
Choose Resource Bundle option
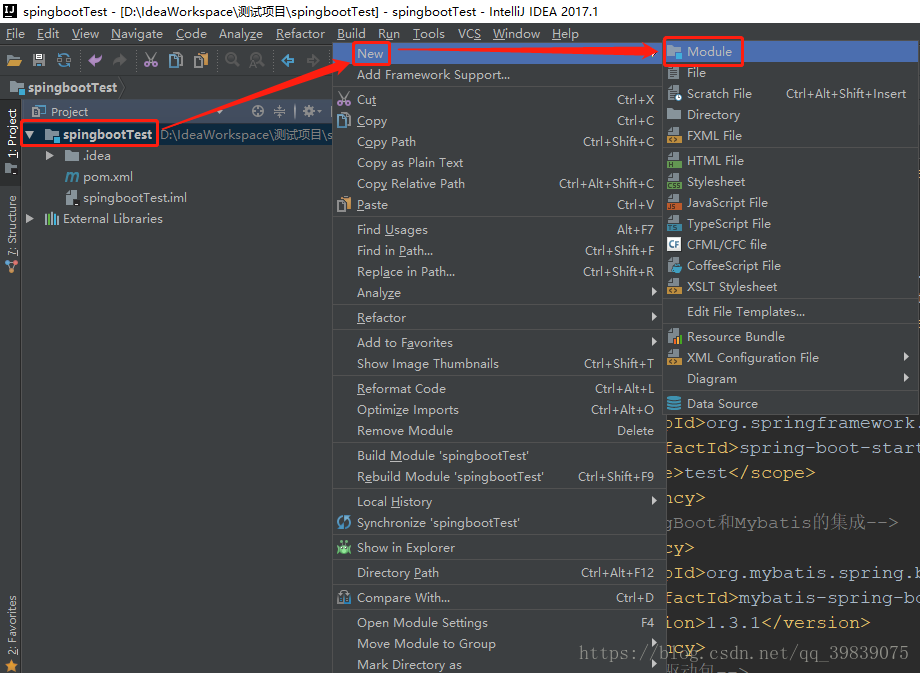pyautogui.click(x=790, y=337)
